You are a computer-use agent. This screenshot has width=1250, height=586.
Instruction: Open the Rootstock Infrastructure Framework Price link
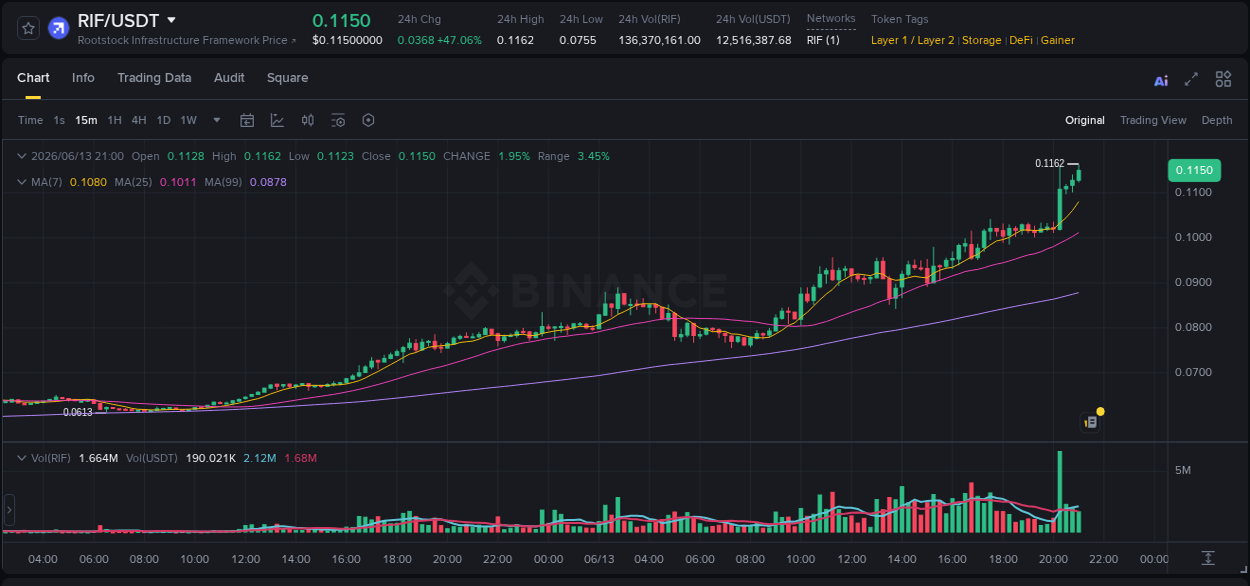187,40
